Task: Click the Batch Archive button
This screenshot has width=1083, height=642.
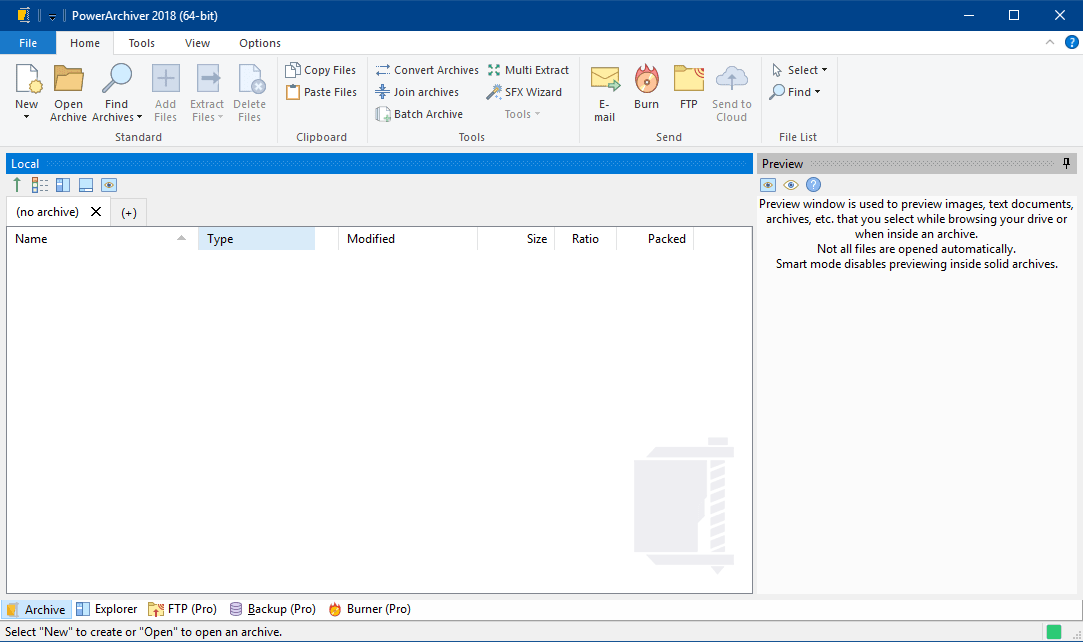Action: 419,114
